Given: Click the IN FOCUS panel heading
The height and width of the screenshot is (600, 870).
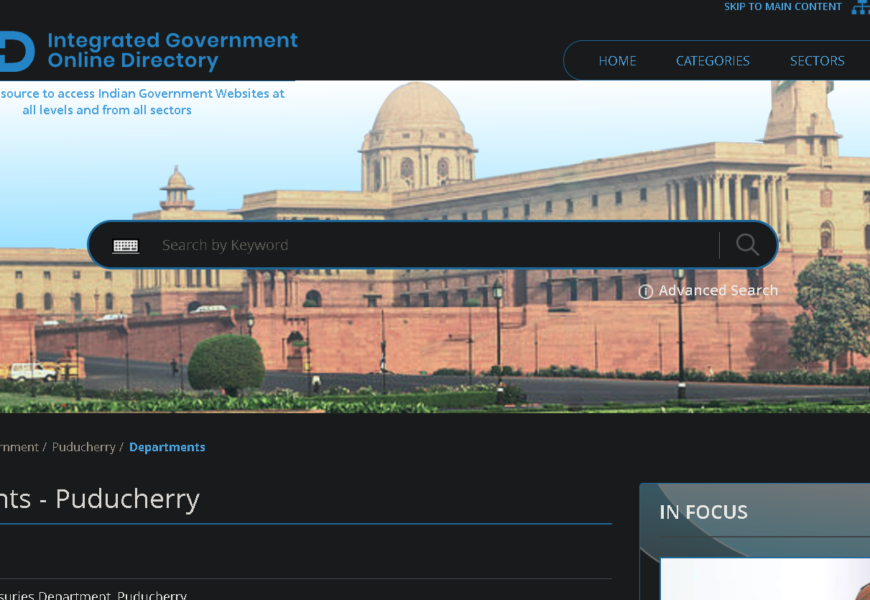Looking at the screenshot, I should point(703,512).
